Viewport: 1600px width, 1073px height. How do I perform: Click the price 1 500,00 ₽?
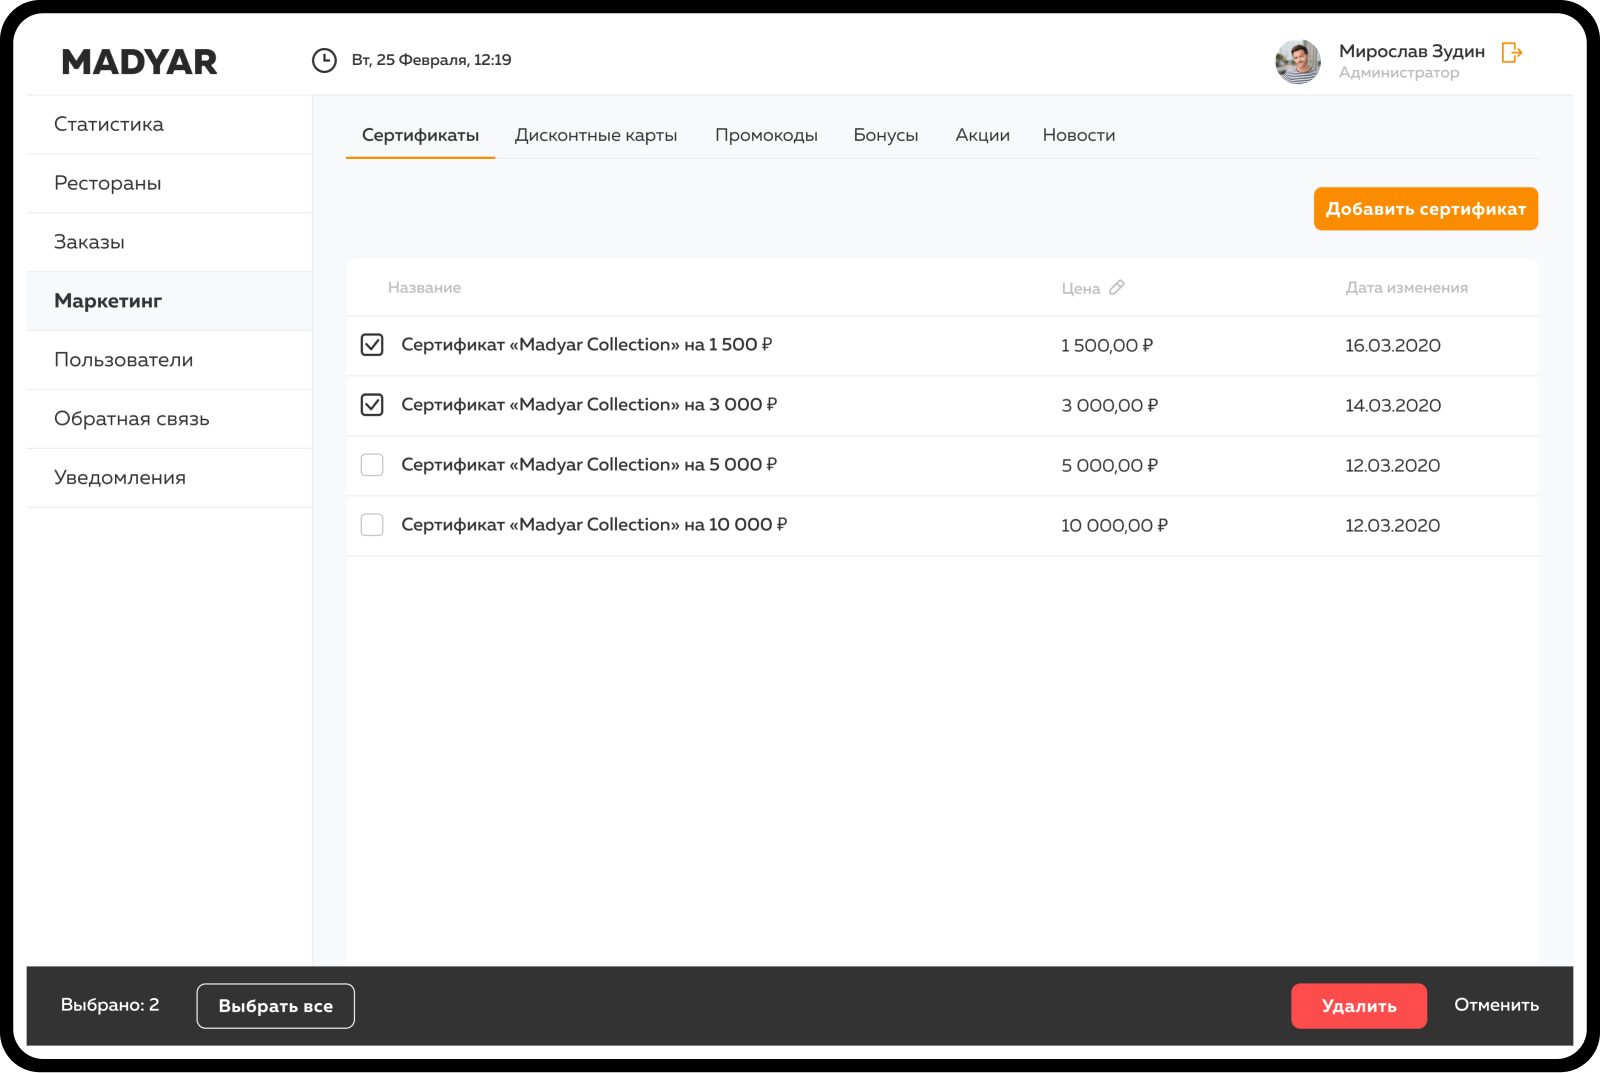1107,346
